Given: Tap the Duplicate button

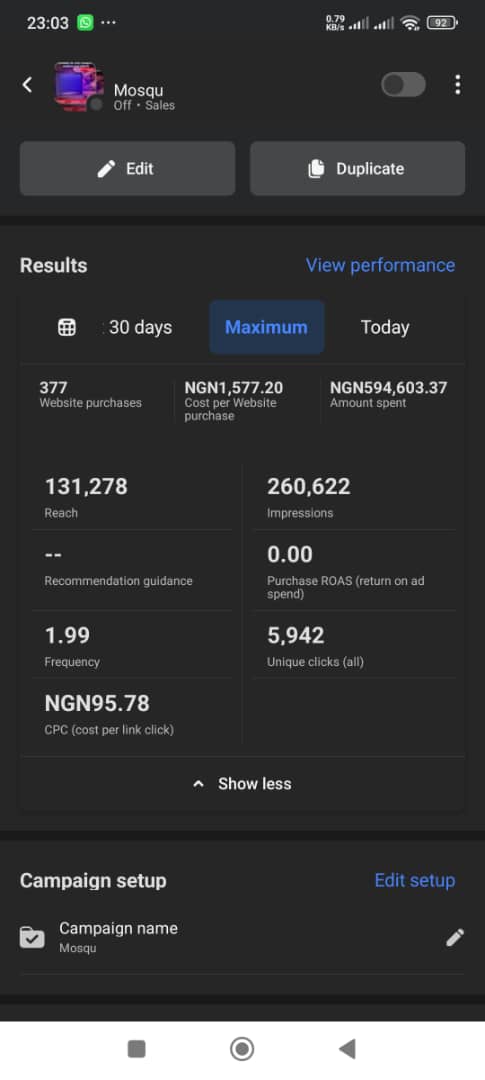Looking at the screenshot, I should 358,169.
